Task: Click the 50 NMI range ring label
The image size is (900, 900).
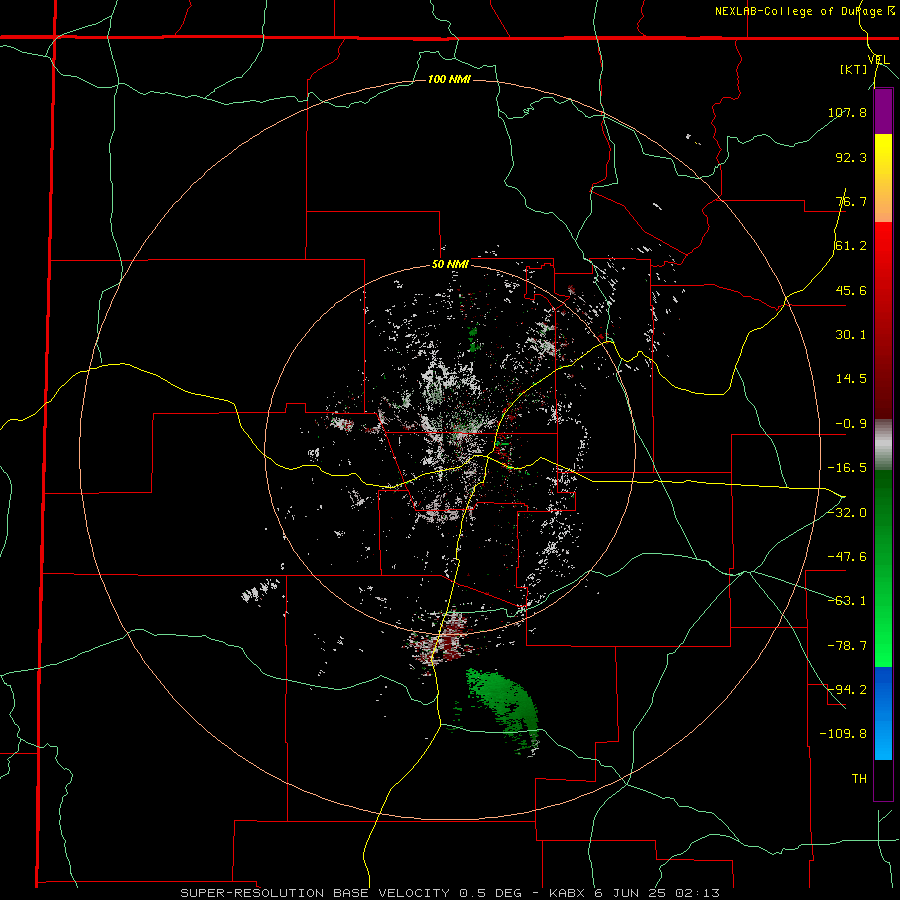Action: (450, 265)
